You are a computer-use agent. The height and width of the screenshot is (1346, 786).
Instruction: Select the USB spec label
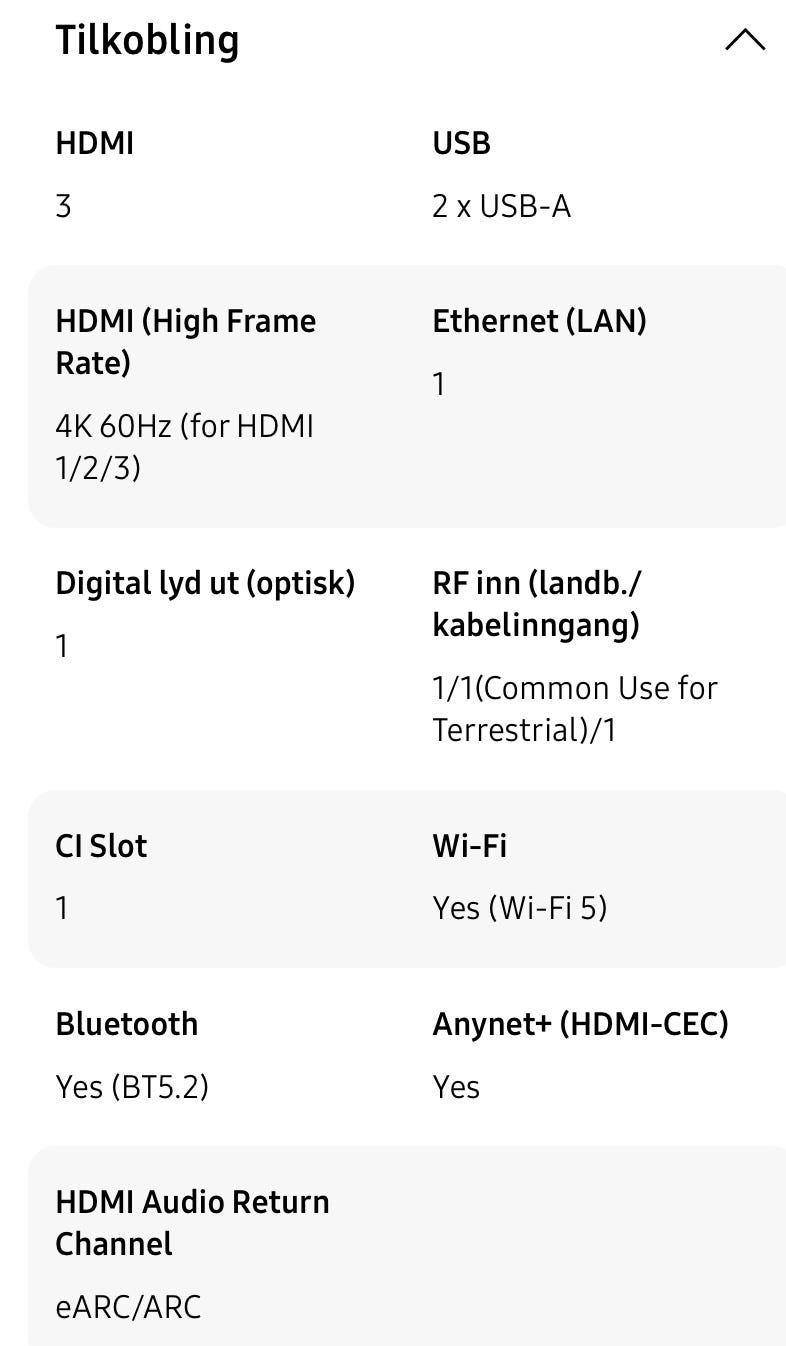[x=461, y=143]
